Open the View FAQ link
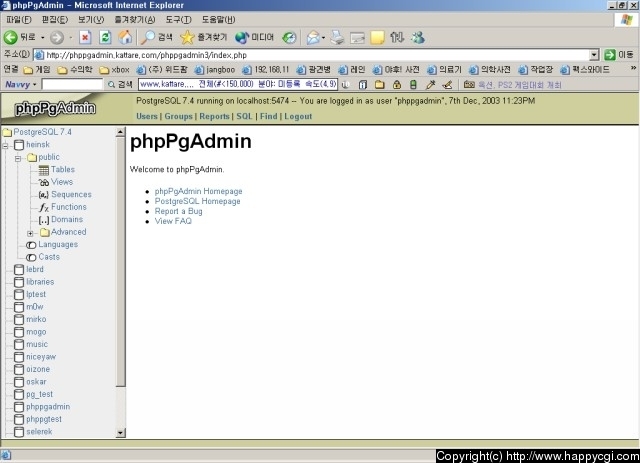The width and height of the screenshot is (640, 463). 173,221
